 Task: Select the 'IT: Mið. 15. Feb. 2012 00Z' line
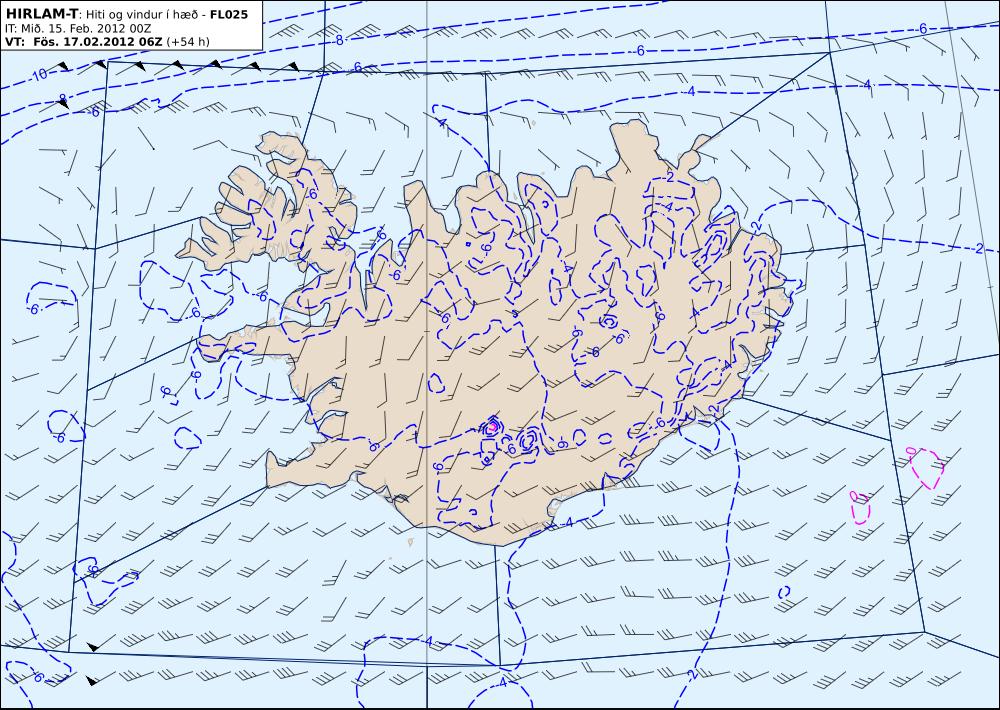coord(78,28)
